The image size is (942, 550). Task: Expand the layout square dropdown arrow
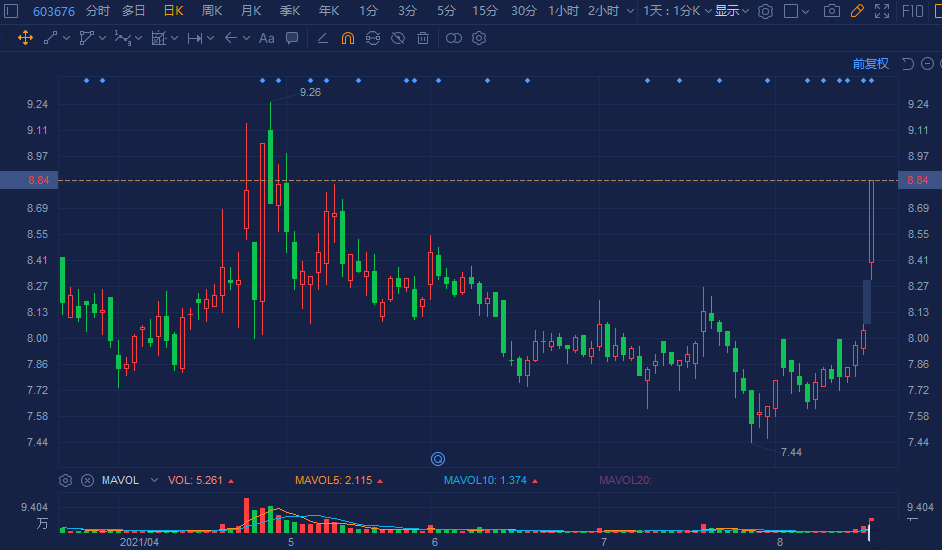pos(806,11)
